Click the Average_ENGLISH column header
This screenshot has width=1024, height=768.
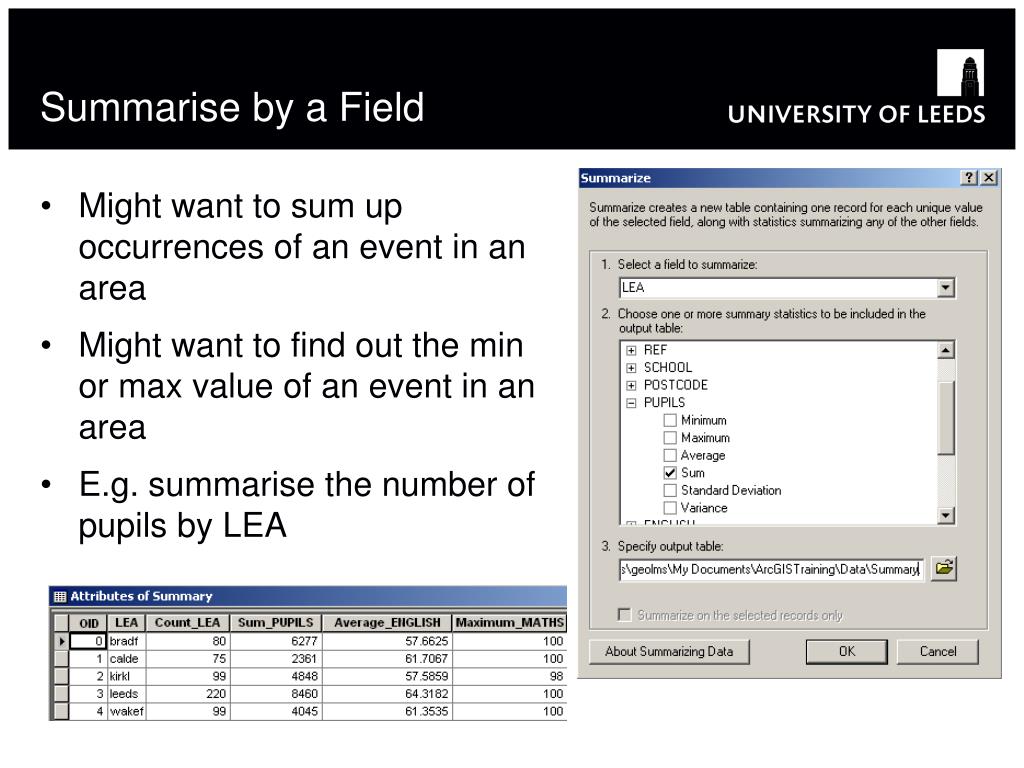click(387, 623)
